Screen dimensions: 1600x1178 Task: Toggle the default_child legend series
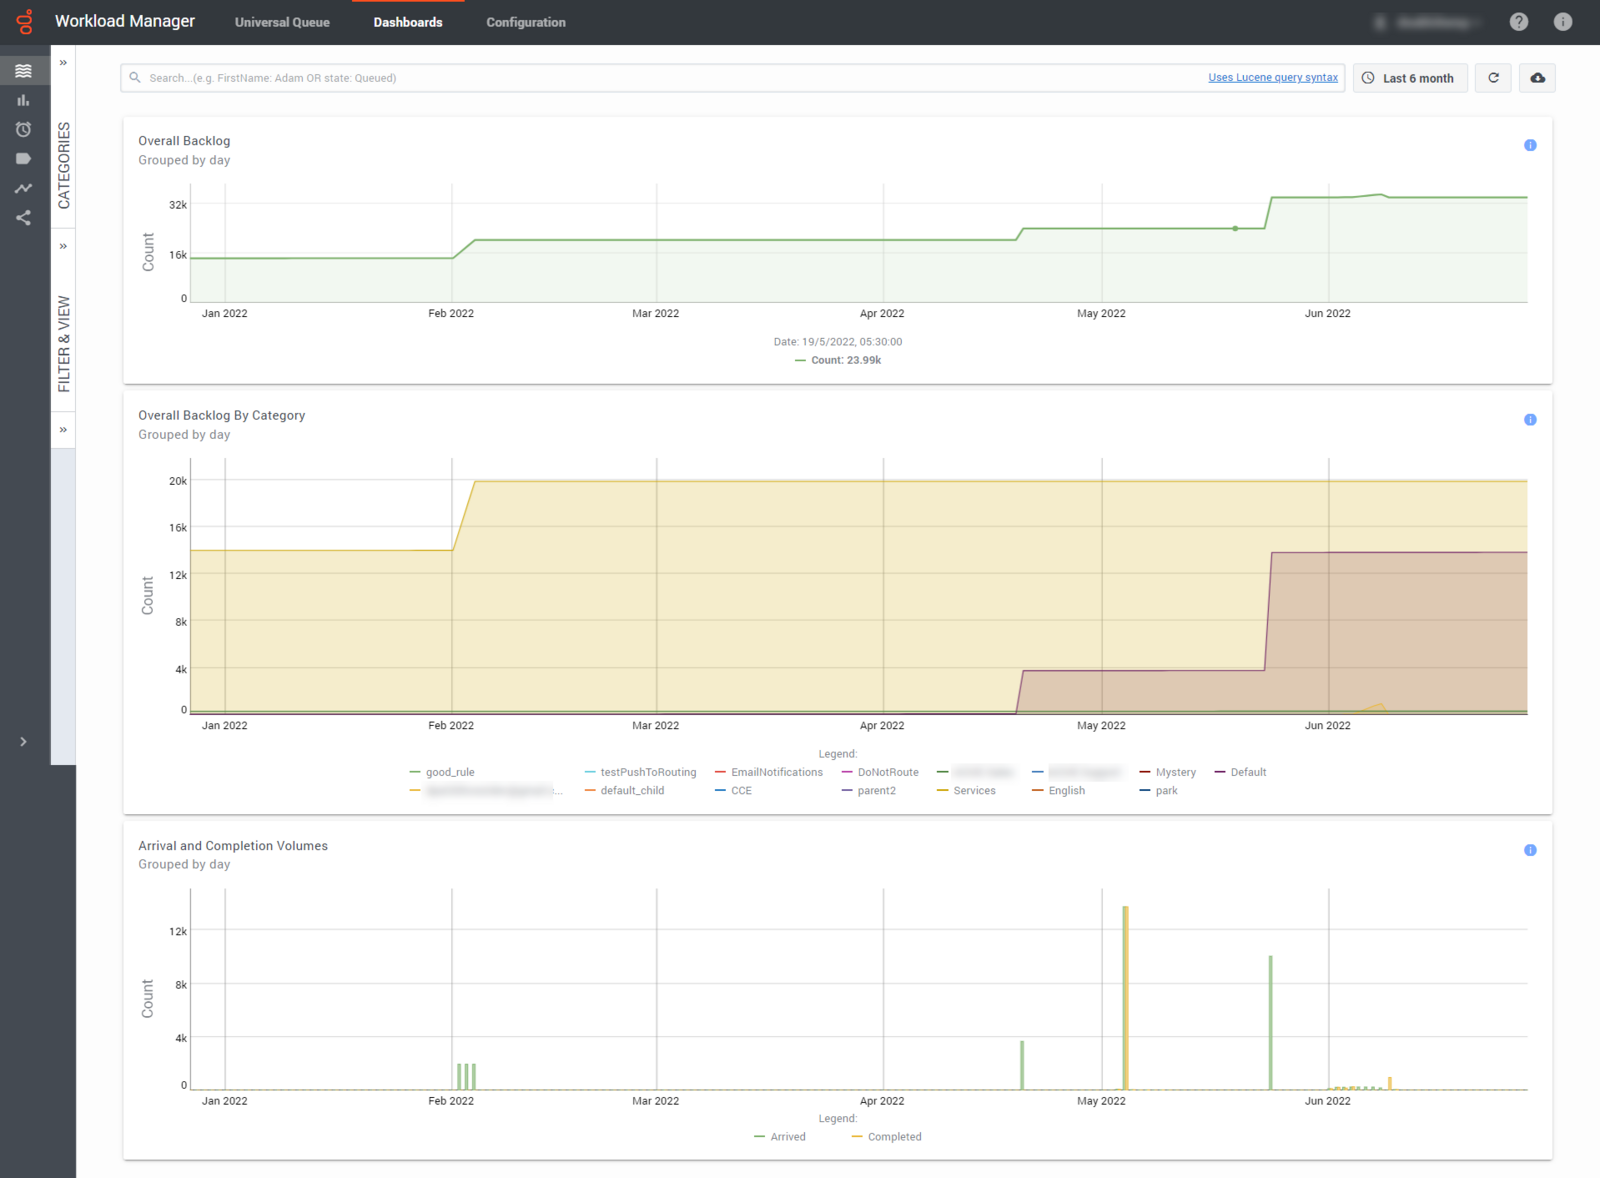click(x=624, y=790)
